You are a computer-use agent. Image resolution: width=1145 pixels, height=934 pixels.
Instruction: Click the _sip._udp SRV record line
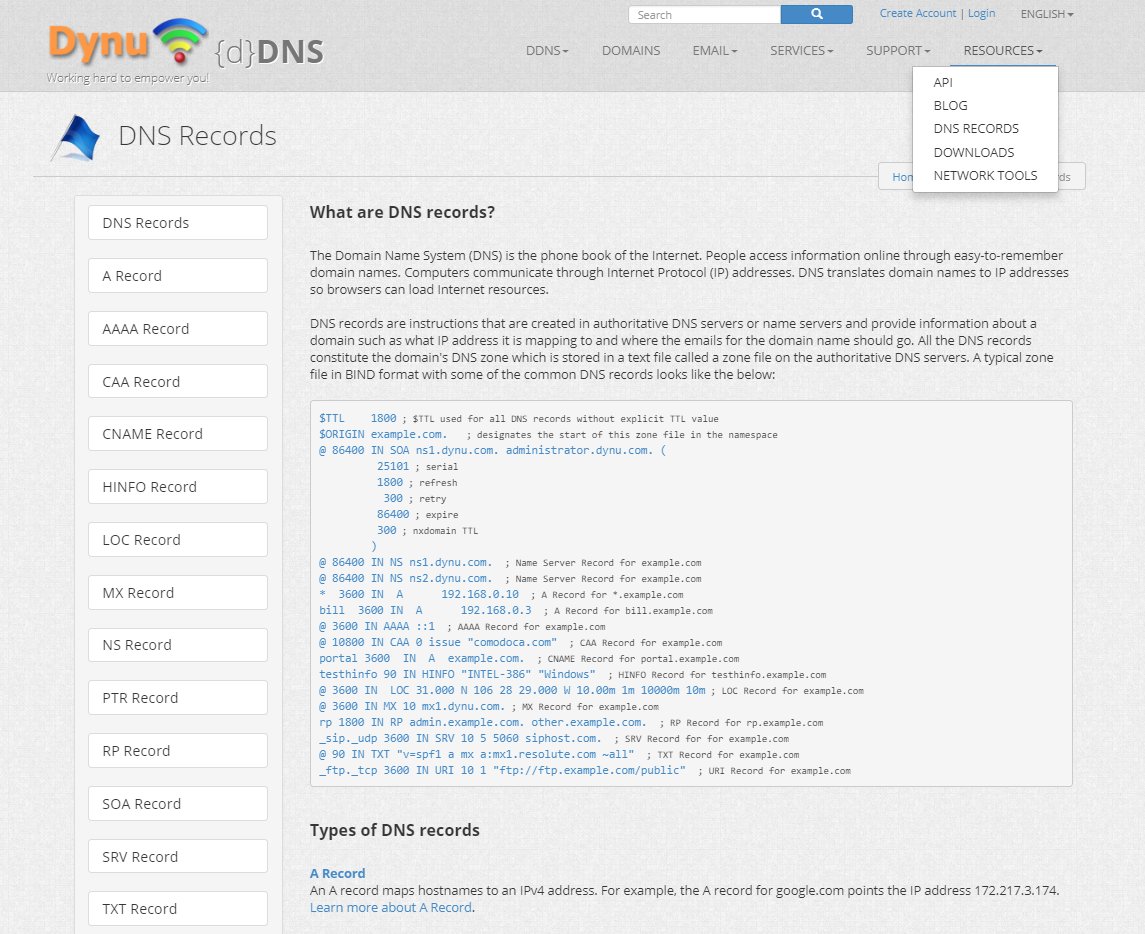(554, 739)
